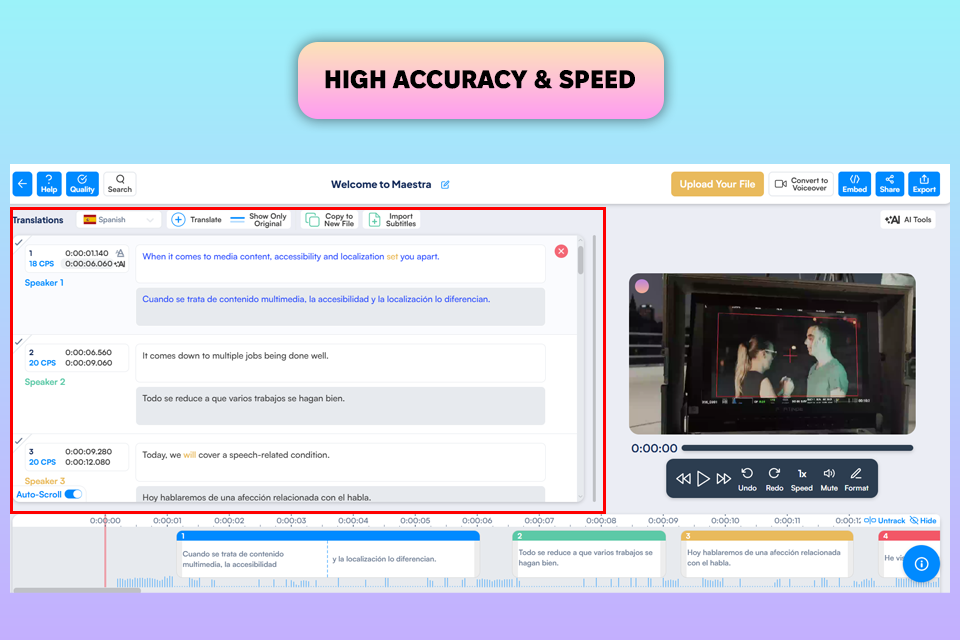Change playback Speed 1x
This screenshot has height=640, width=960.
[801, 479]
